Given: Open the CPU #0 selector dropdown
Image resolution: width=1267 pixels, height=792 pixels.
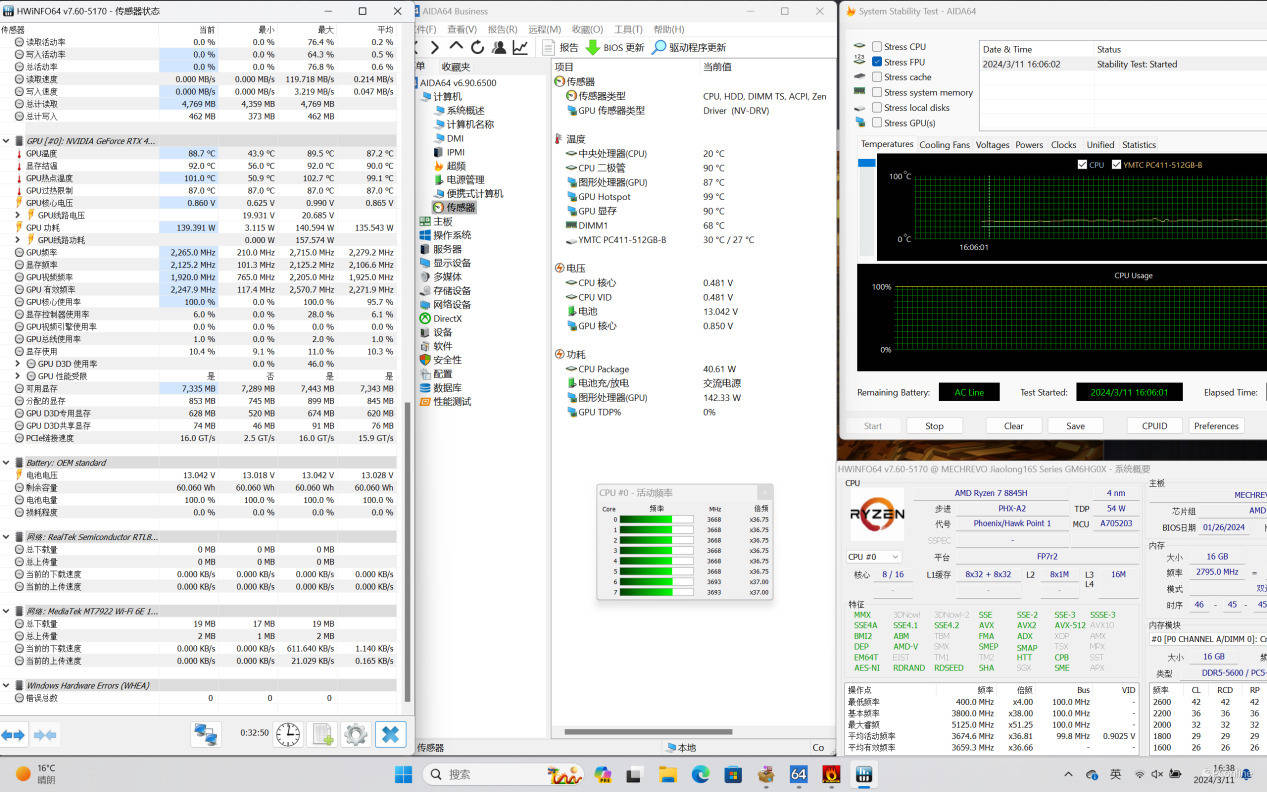Looking at the screenshot, I should tap(873, 557).
